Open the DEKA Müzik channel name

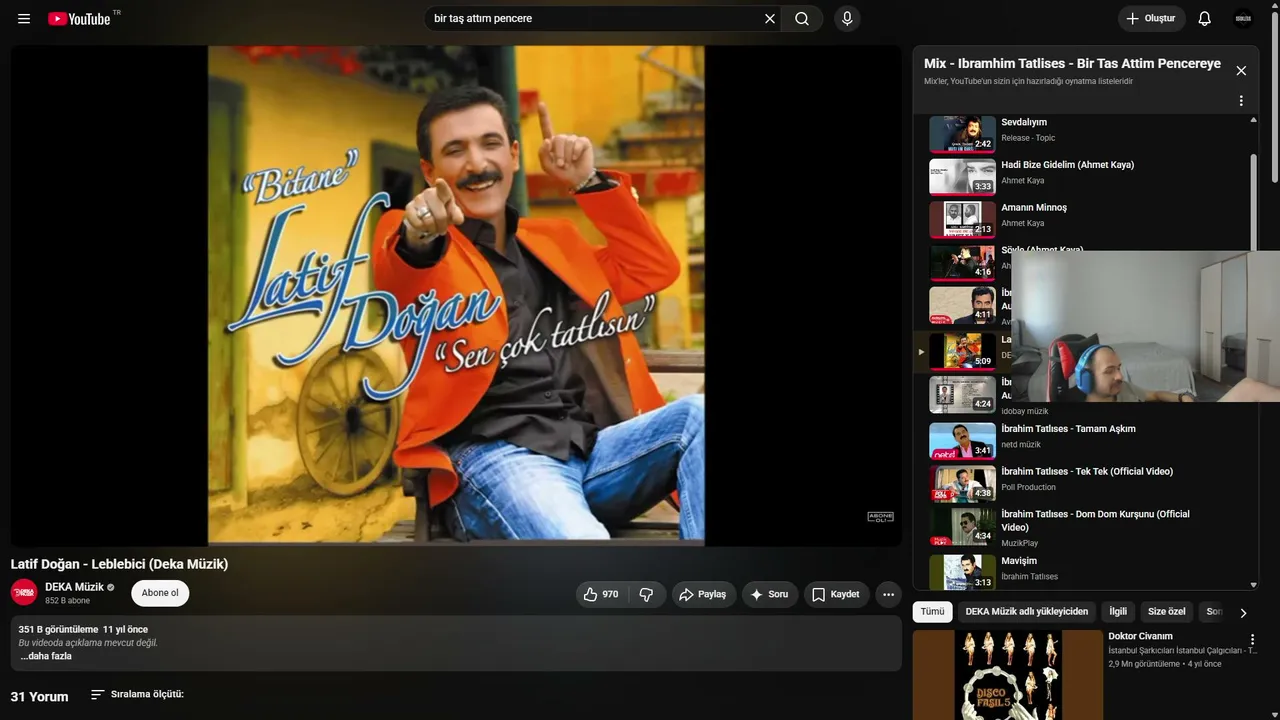coord(74,587)
